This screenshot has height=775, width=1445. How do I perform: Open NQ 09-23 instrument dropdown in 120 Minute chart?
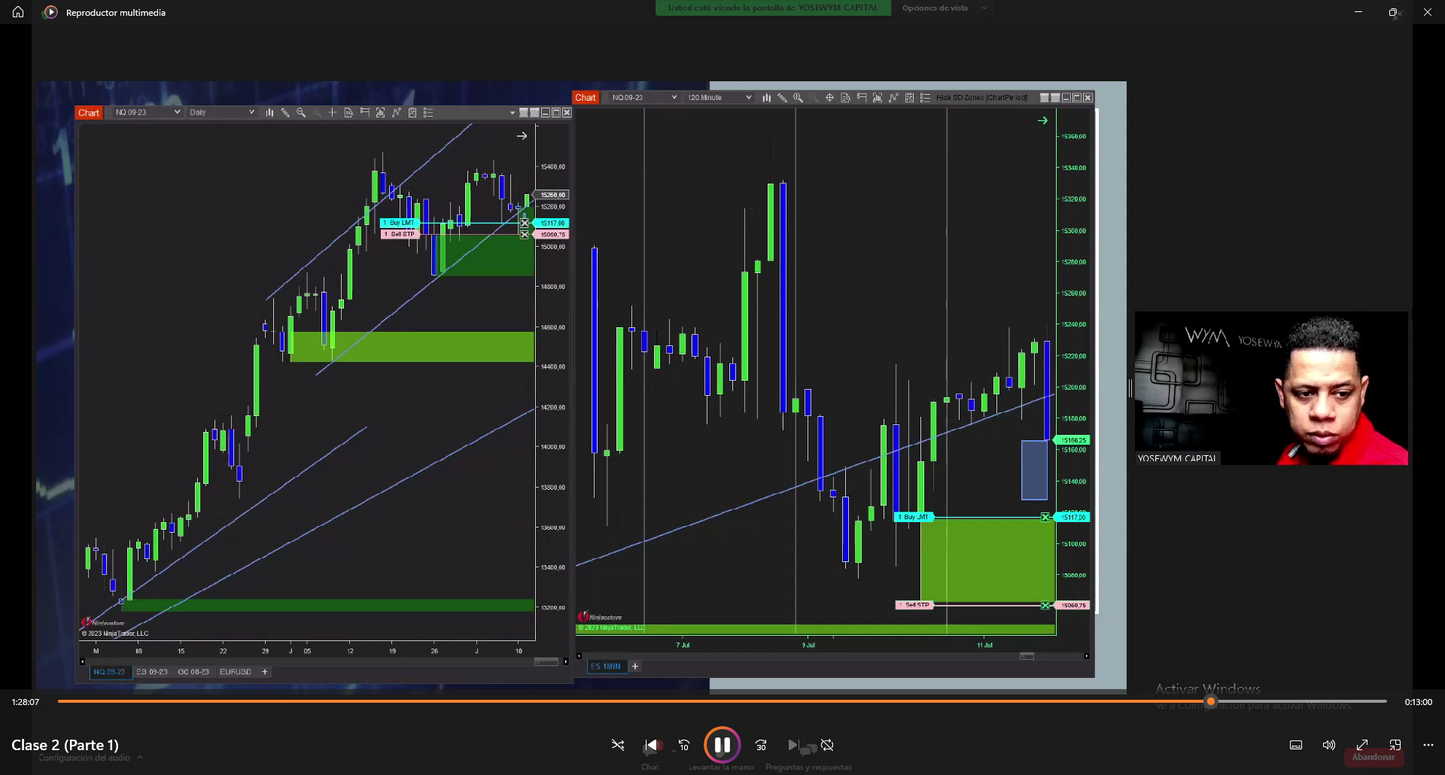(644, 98)
